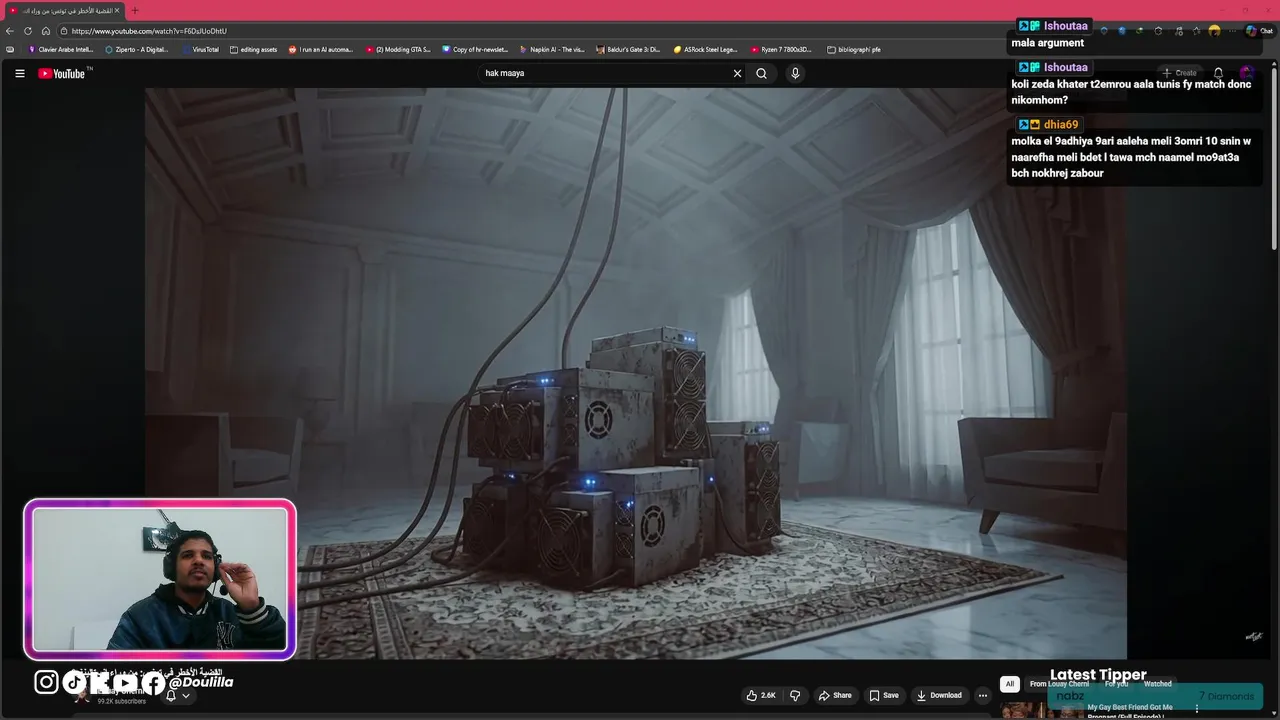1280x720 pixels.
Task: Open the 'Ziperto - A Digital...' bookmark
Action: pyautogui.click(x=137, y=49)
